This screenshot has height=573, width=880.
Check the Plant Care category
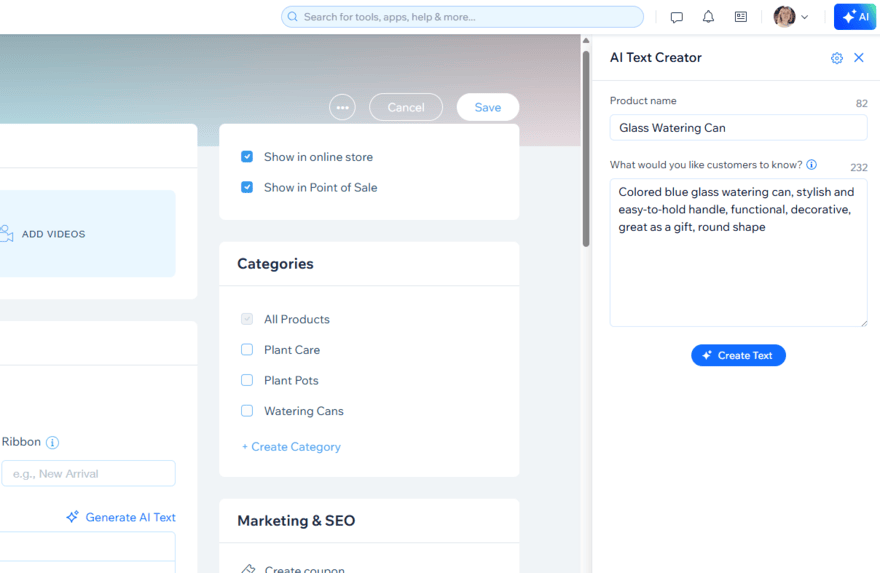[247, 350]
